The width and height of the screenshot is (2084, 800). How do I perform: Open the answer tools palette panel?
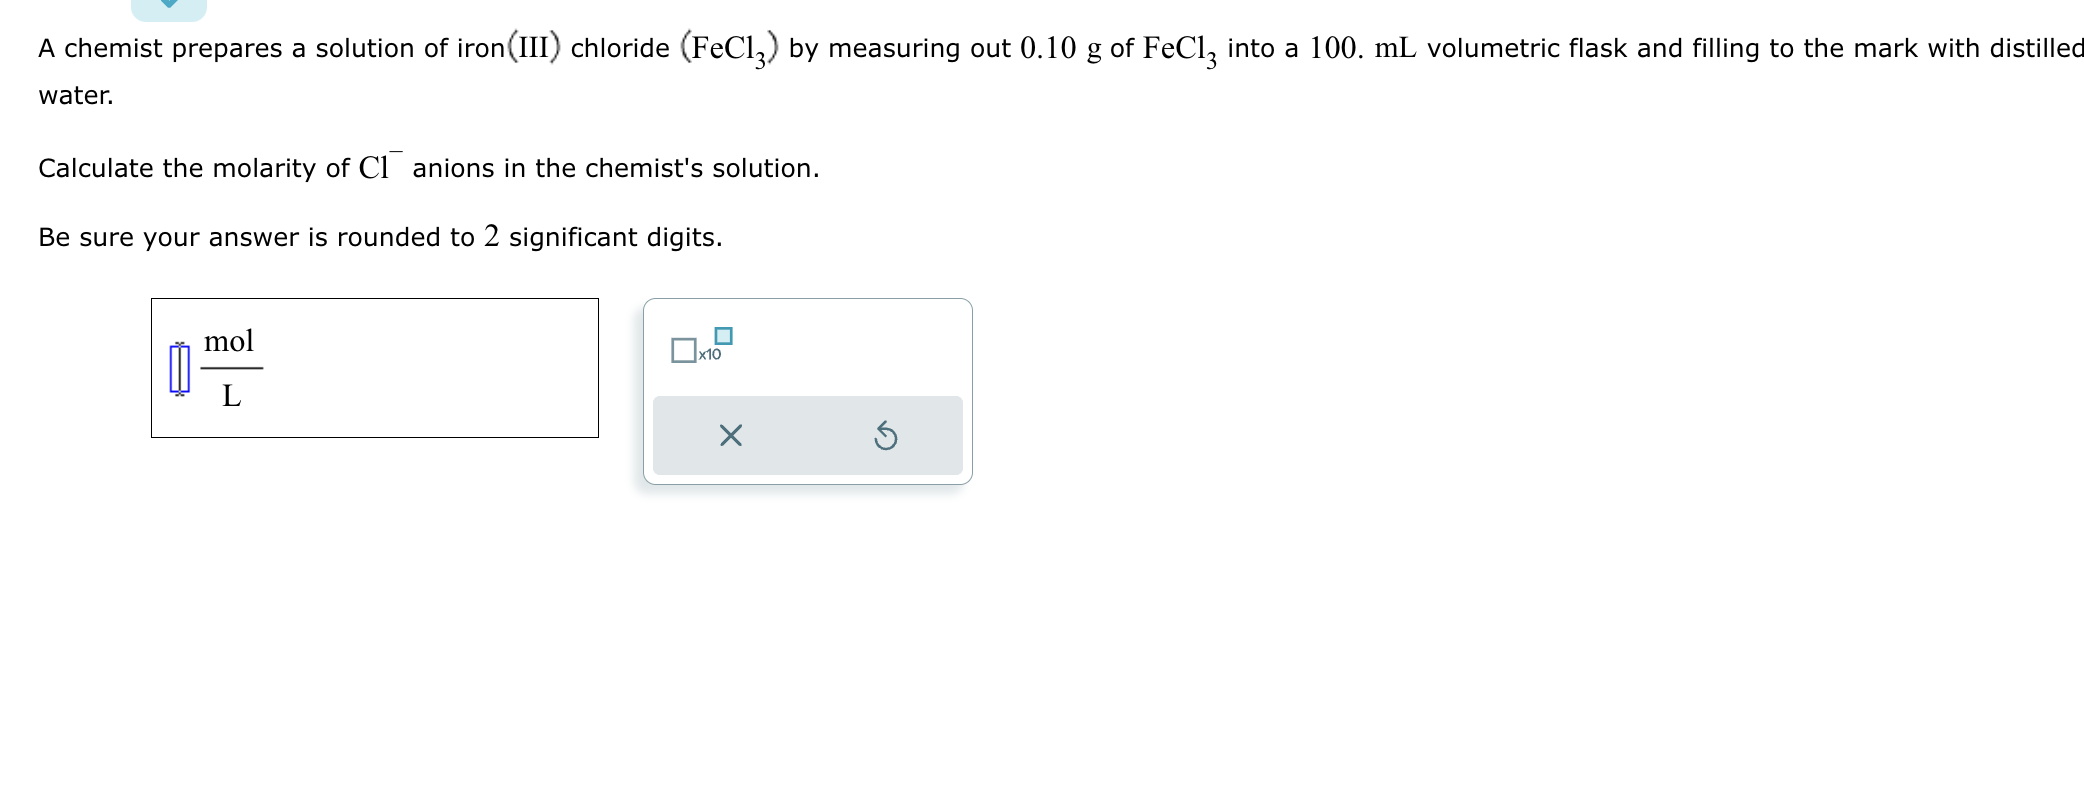806,390
